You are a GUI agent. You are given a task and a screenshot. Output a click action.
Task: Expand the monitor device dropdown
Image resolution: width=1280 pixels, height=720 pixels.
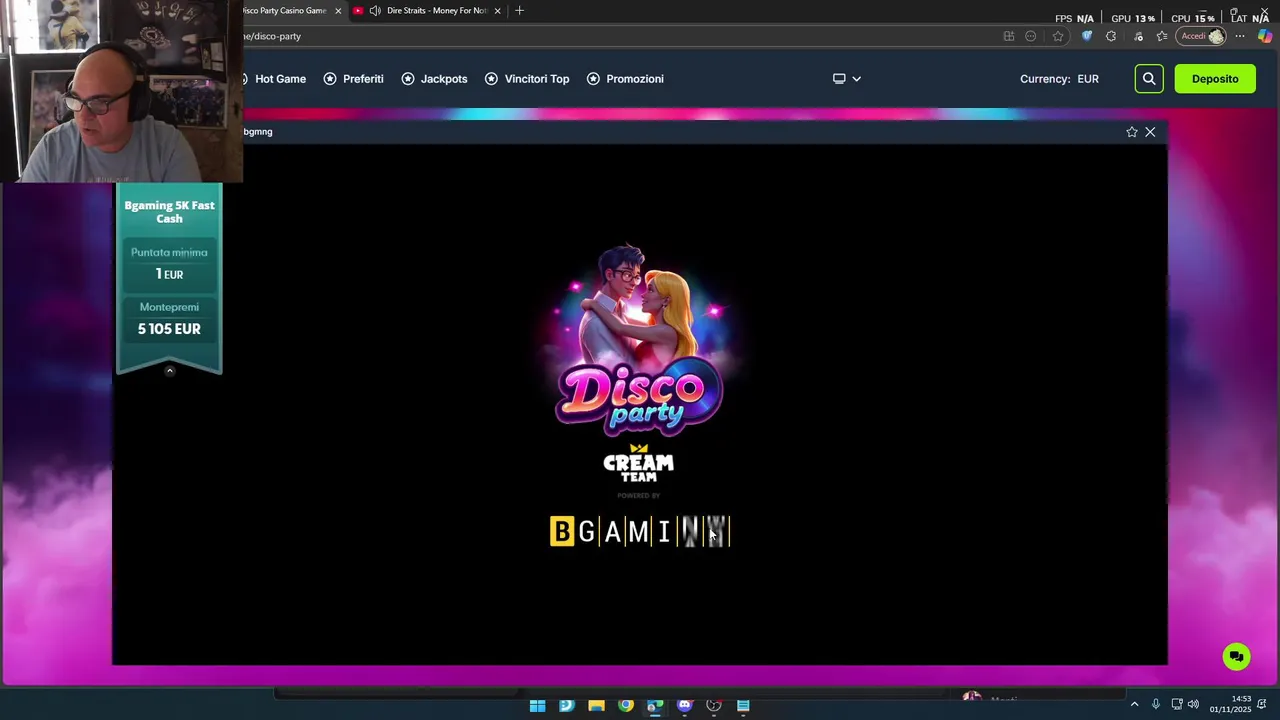847,79
